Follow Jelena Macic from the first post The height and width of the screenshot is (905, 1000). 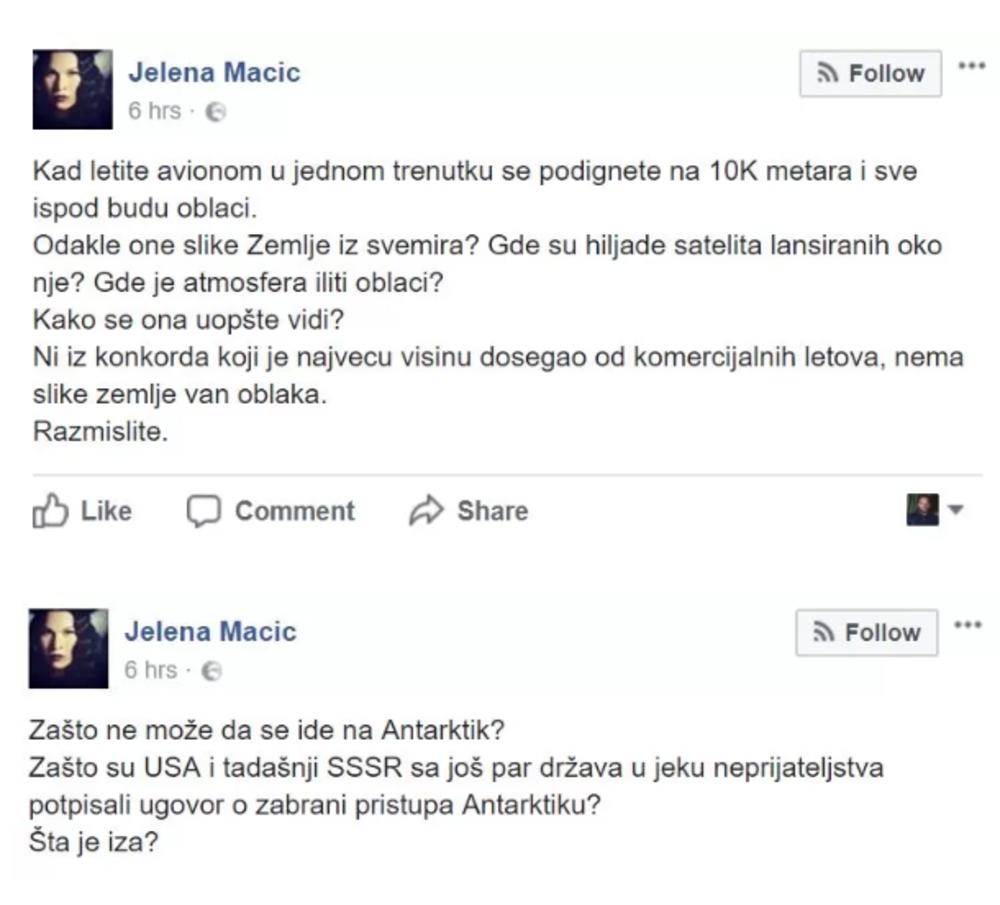point(870,74)
